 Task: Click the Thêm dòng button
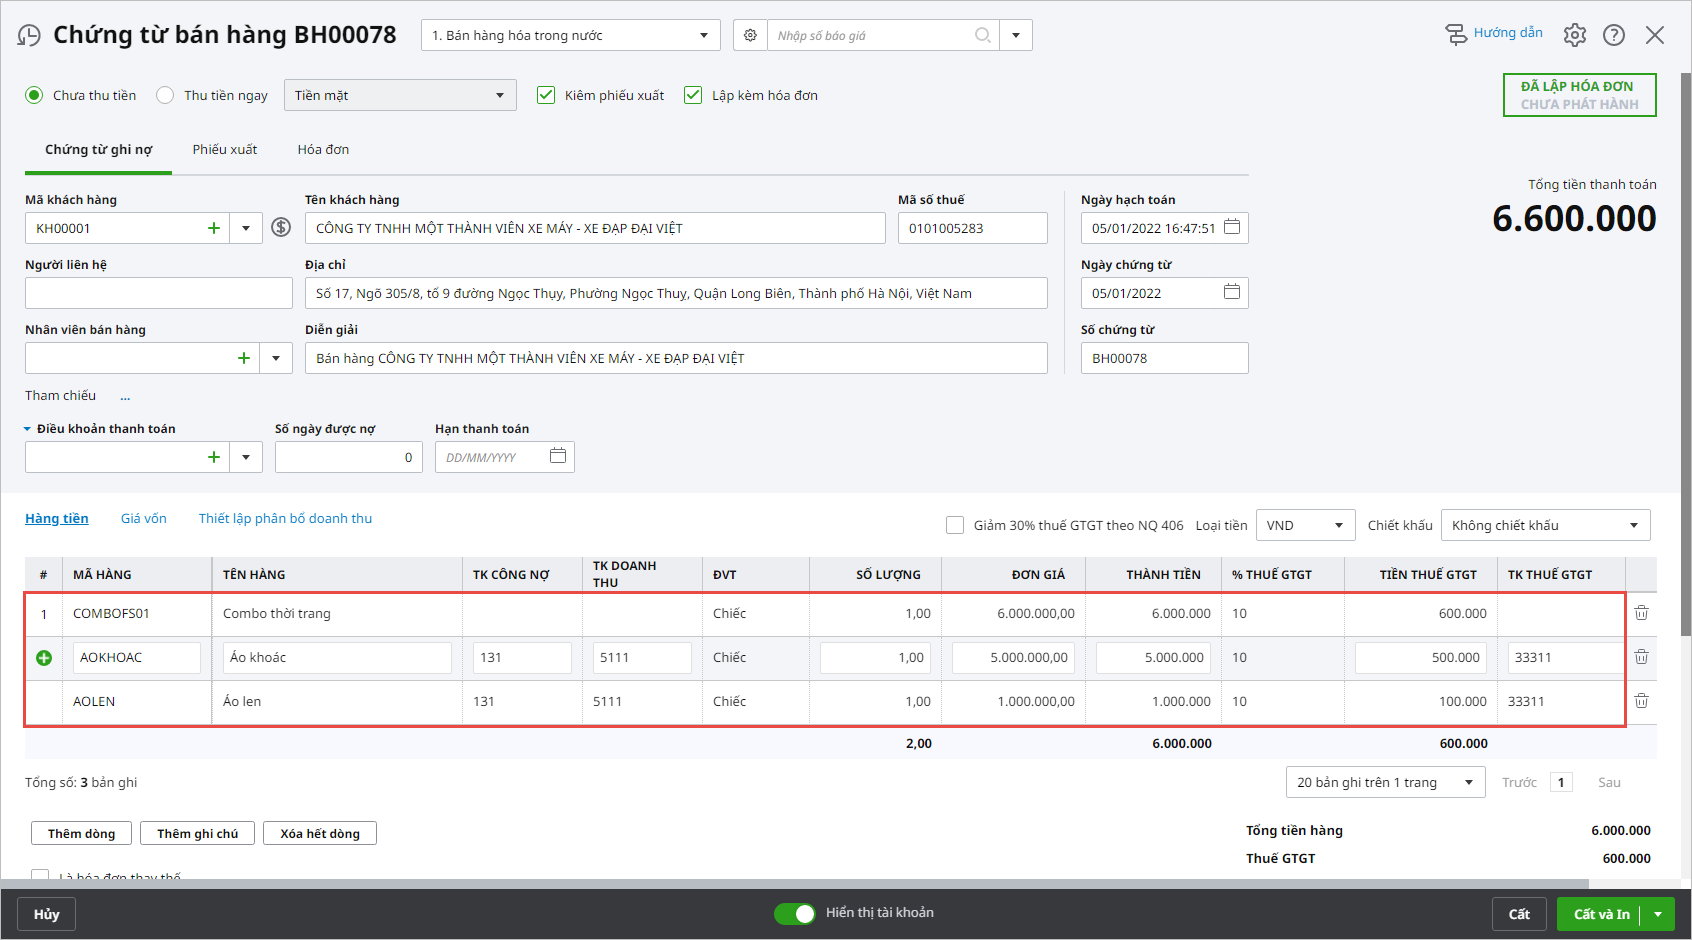click(82, 833)
